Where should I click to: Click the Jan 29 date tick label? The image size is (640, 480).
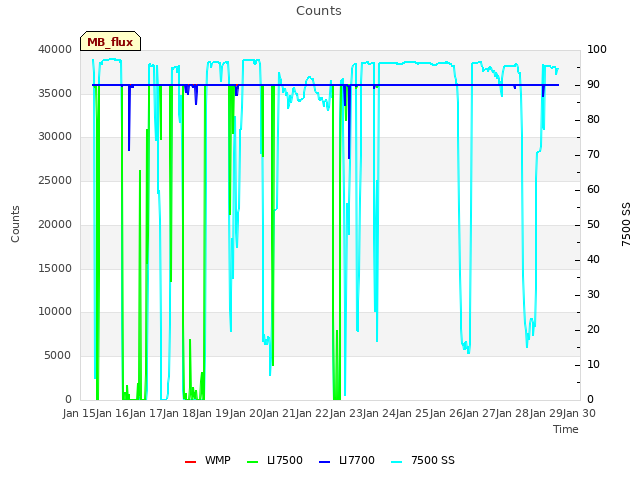547,413
